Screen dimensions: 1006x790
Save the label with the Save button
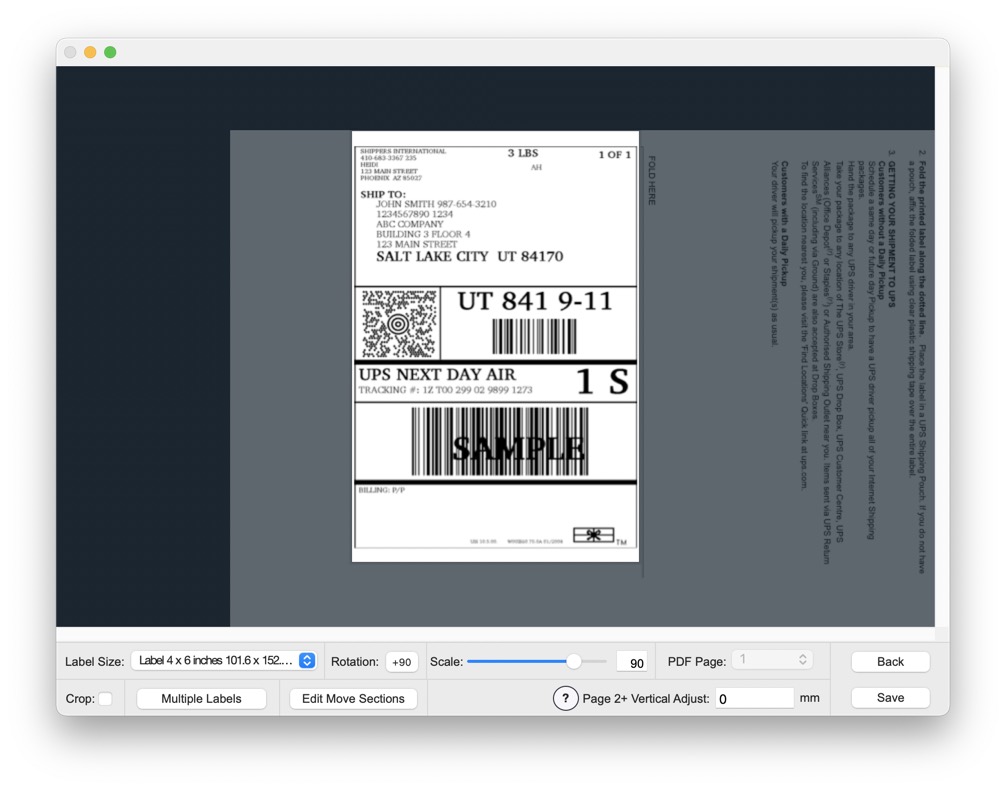(x=890, y=698)
